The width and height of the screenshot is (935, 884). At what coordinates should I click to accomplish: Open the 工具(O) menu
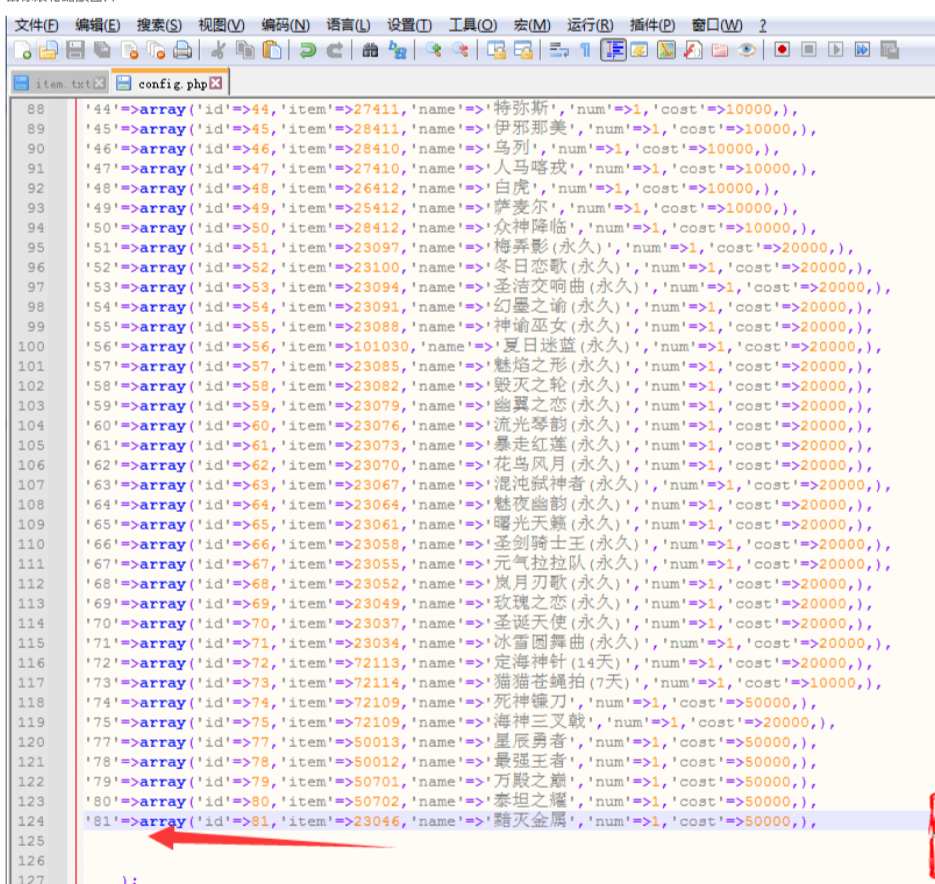(473, 26)
